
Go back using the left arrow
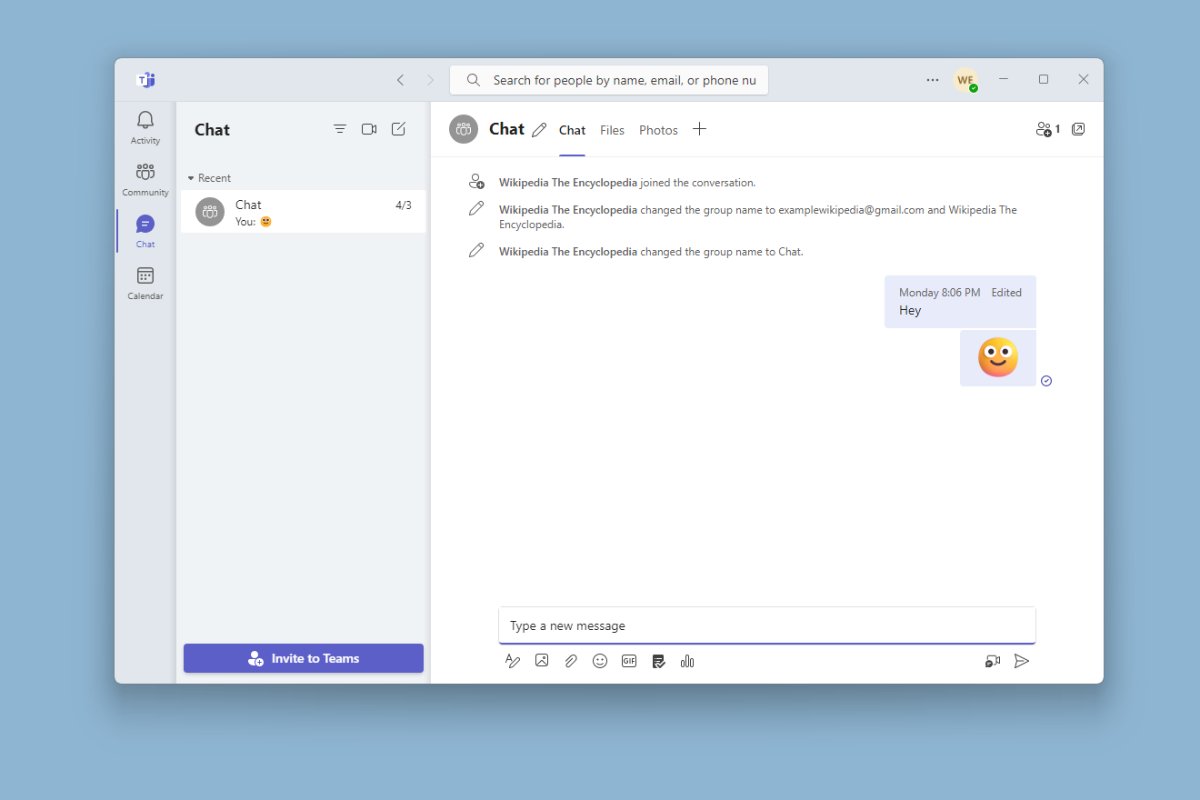[x=400, y=80]
